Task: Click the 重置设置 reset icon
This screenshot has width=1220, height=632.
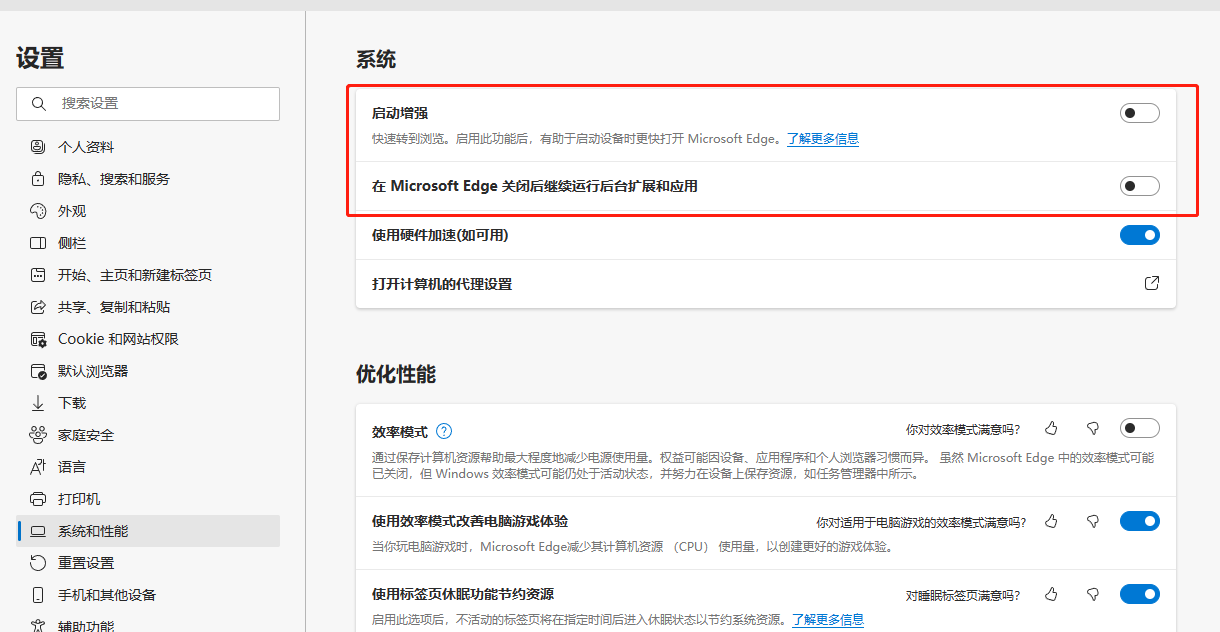Action: tap(38, 563)
